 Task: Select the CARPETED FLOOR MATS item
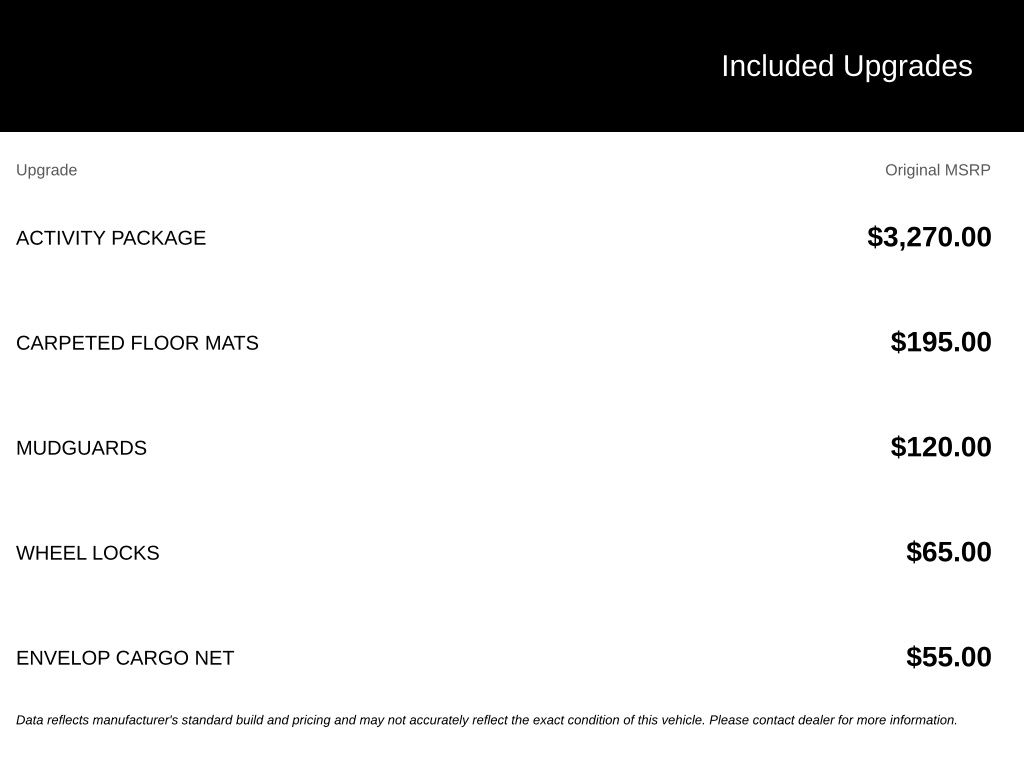[x=137, y=343]
